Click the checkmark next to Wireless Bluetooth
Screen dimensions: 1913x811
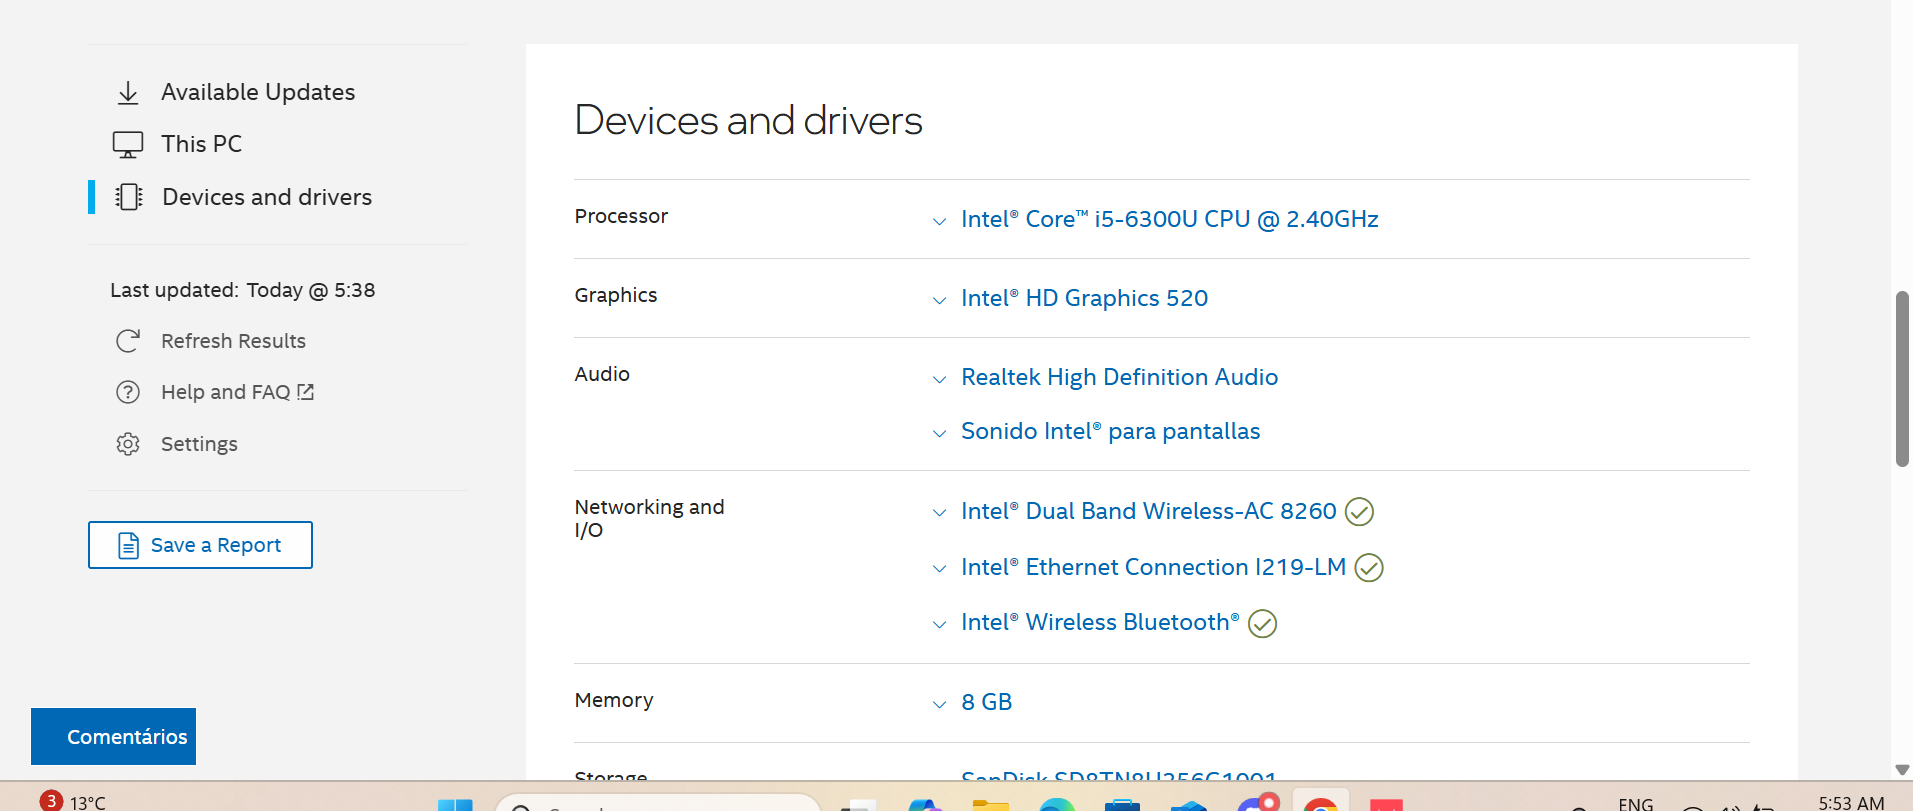[1263, 624]
